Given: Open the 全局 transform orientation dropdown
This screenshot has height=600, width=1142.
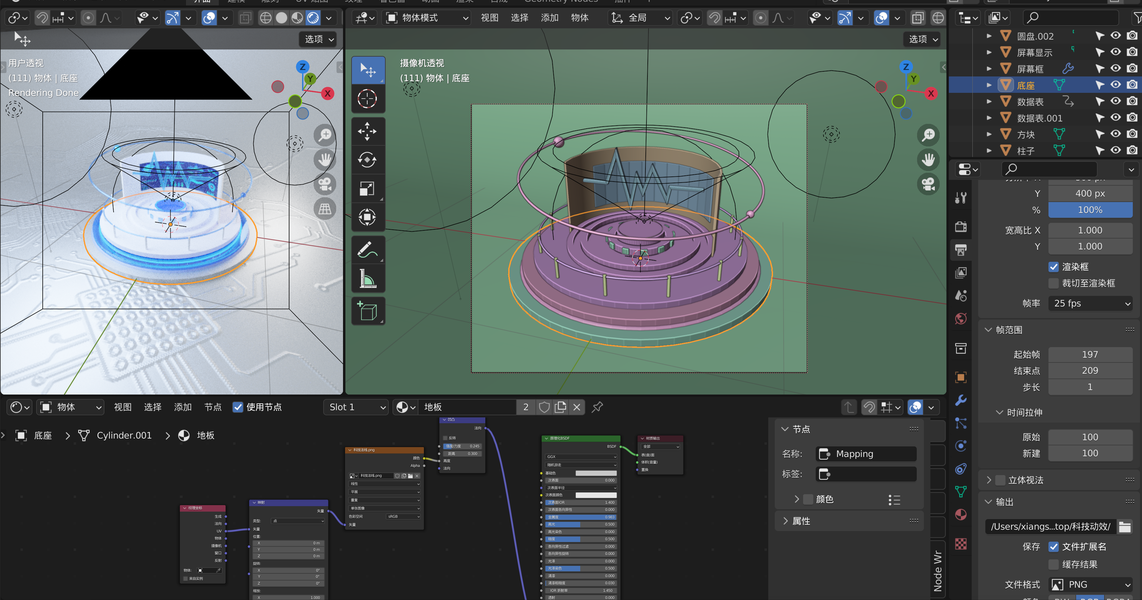Looking at the screenshot, I should pyautogui.click(x=640, y=17).
